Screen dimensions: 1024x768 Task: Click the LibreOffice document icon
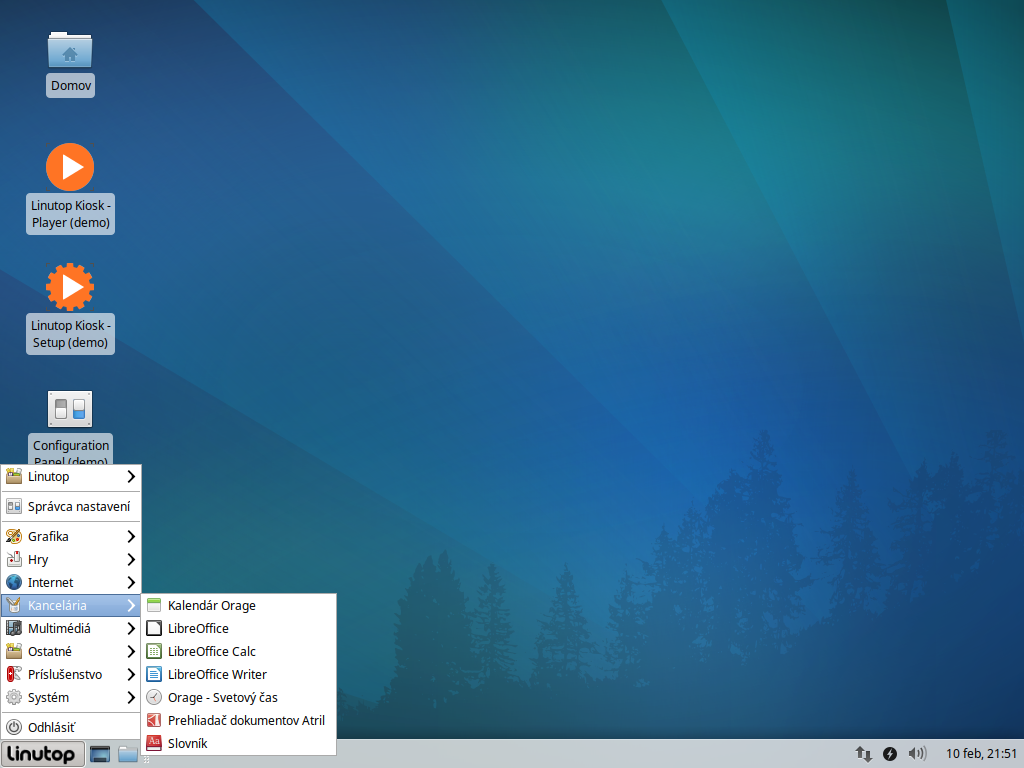click(x=154, y=628)
